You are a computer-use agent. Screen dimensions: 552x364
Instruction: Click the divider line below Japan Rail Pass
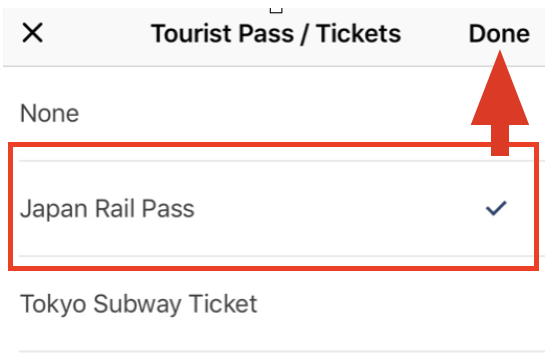pos(276,256)
